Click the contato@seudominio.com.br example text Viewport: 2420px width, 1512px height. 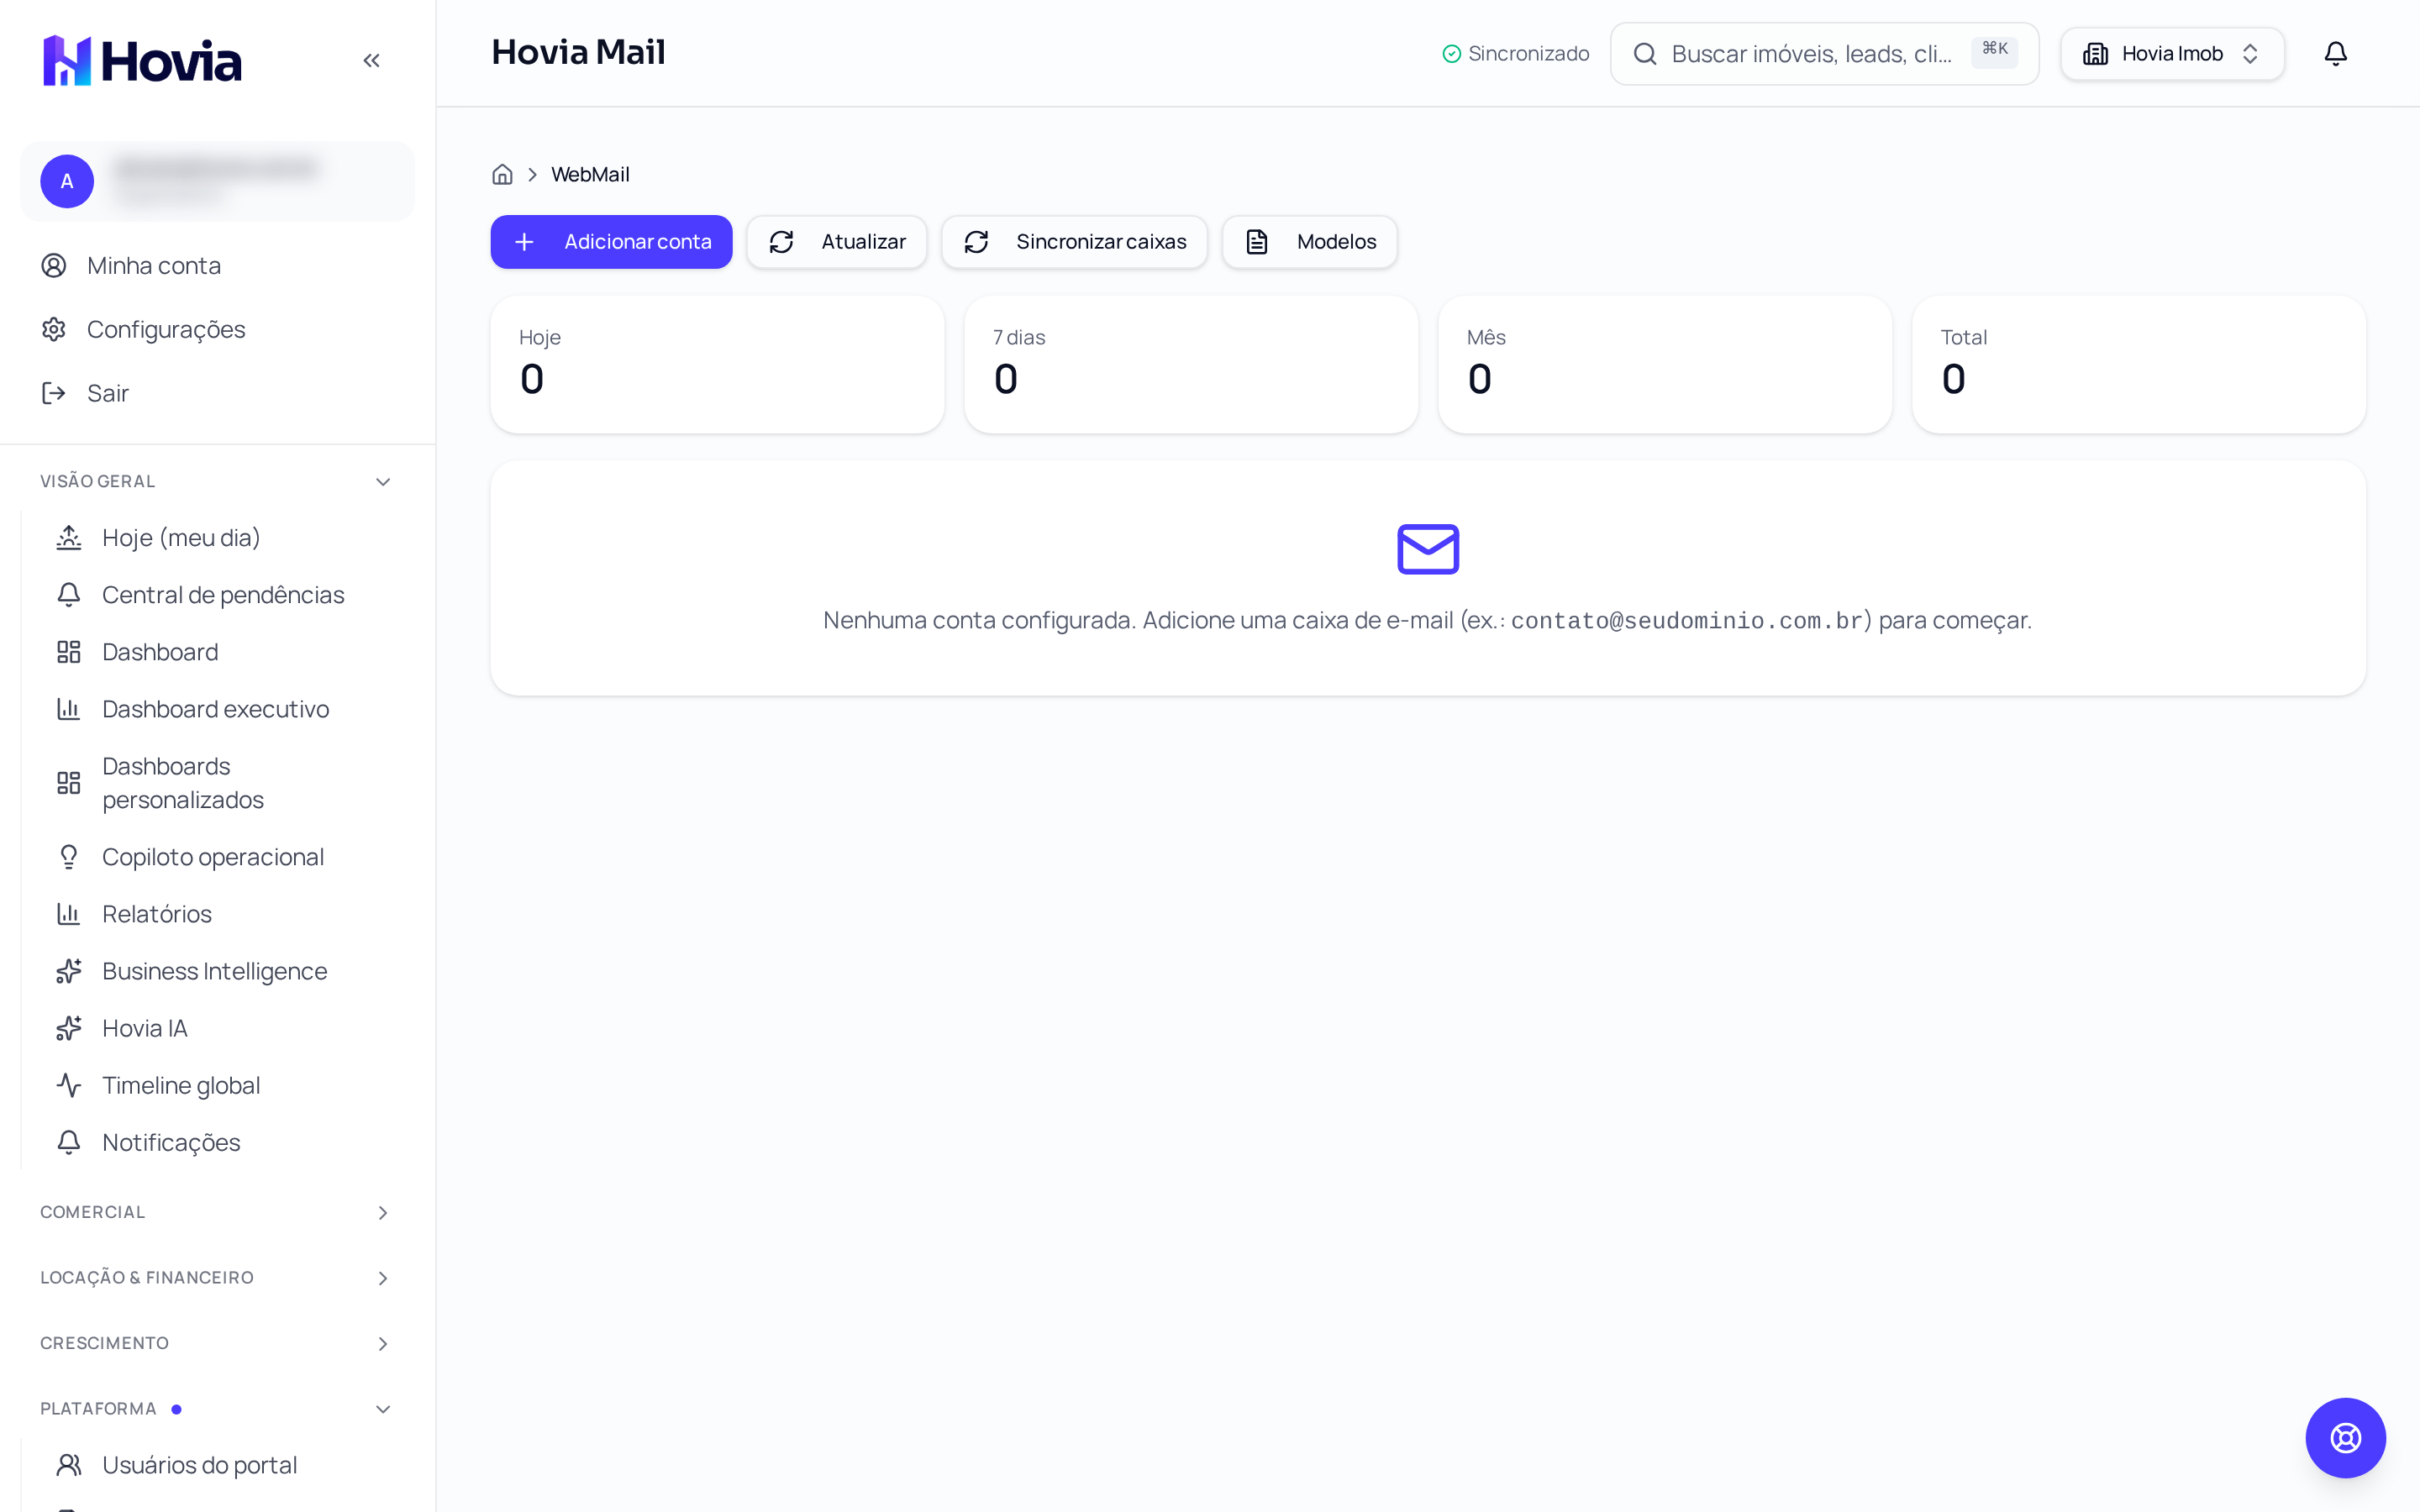click(x=1686, y=621)
